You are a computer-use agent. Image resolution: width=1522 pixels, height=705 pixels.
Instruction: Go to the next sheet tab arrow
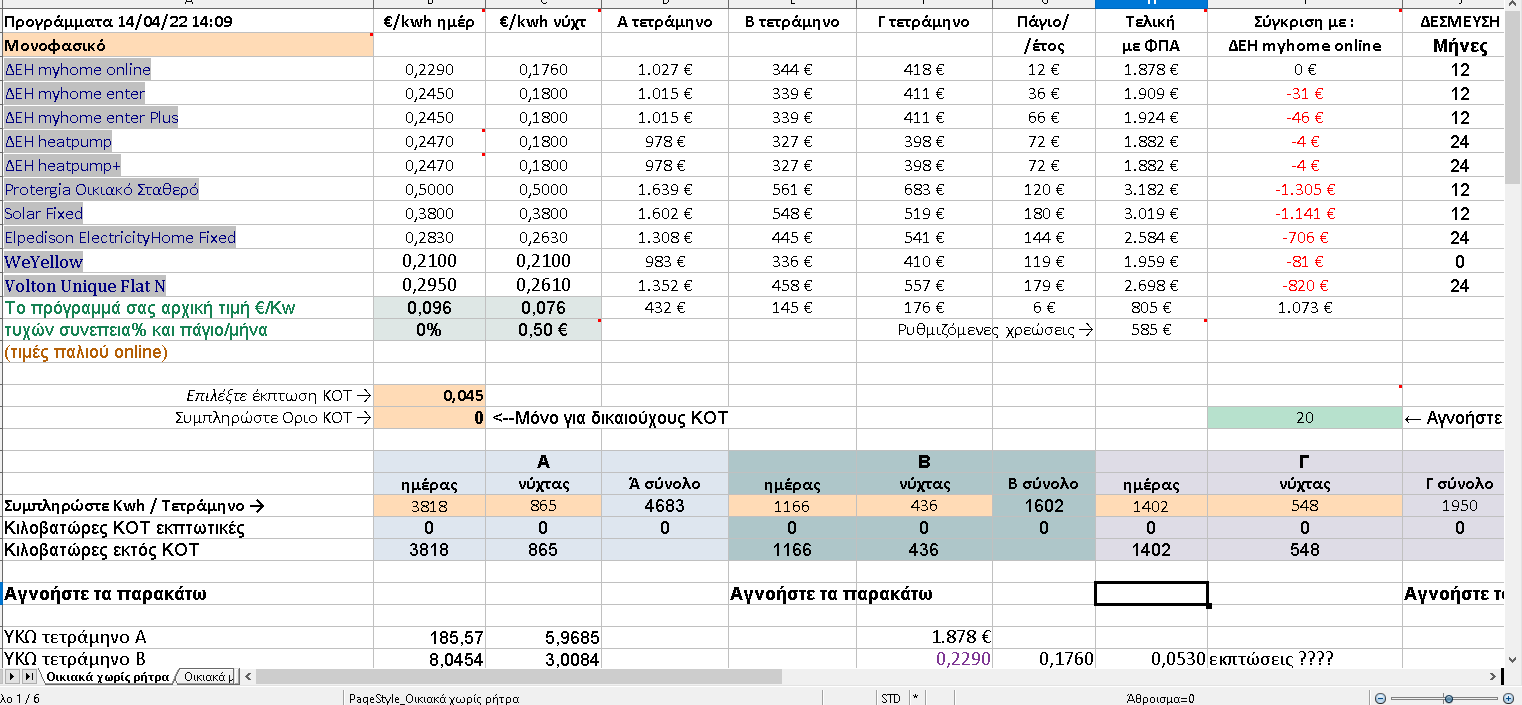(12, 677)
